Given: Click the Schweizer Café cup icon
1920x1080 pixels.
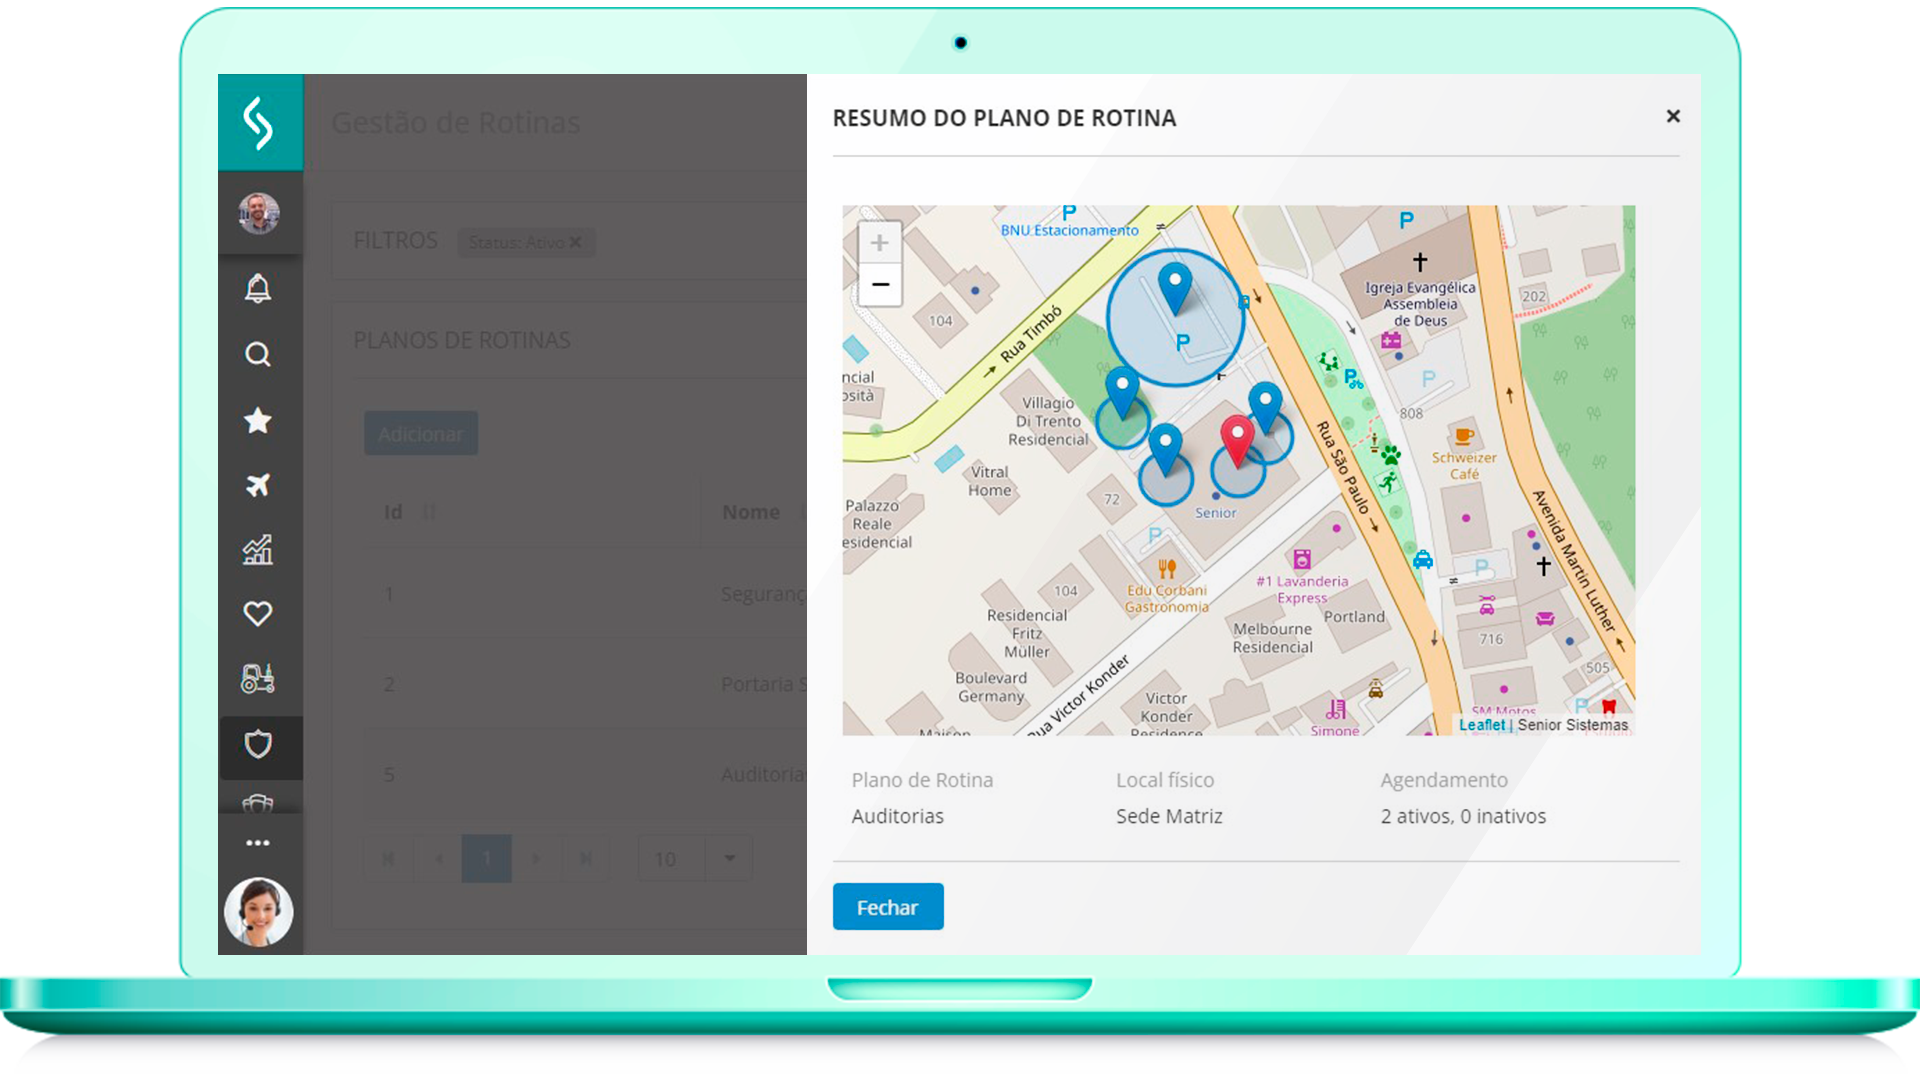Looking at the screenshot, I should (x=1464, y=437).
